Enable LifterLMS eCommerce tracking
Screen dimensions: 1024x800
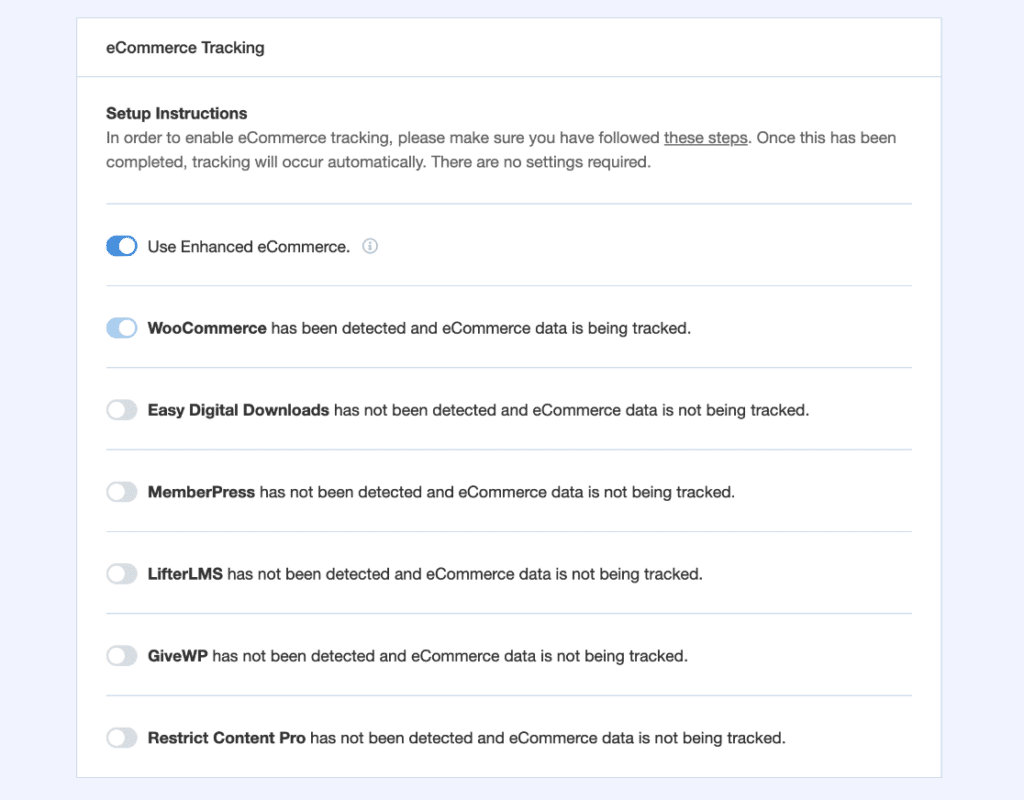(x=121, y=573)
